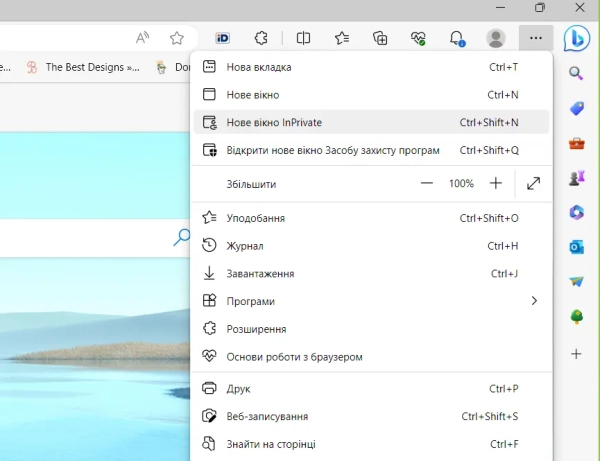The height and width of the screenshot is (461, 600).
Task: Open the Bing chat sidebar icon
Action: tap(576, 38)
